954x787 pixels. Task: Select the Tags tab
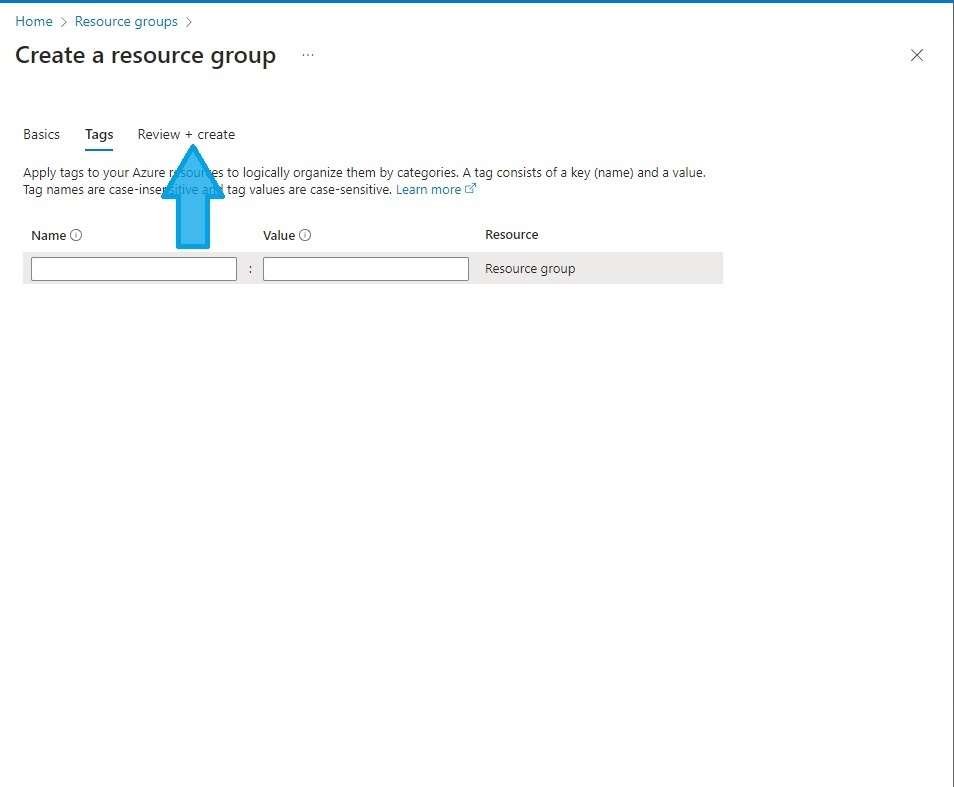(x=99, y=134)
